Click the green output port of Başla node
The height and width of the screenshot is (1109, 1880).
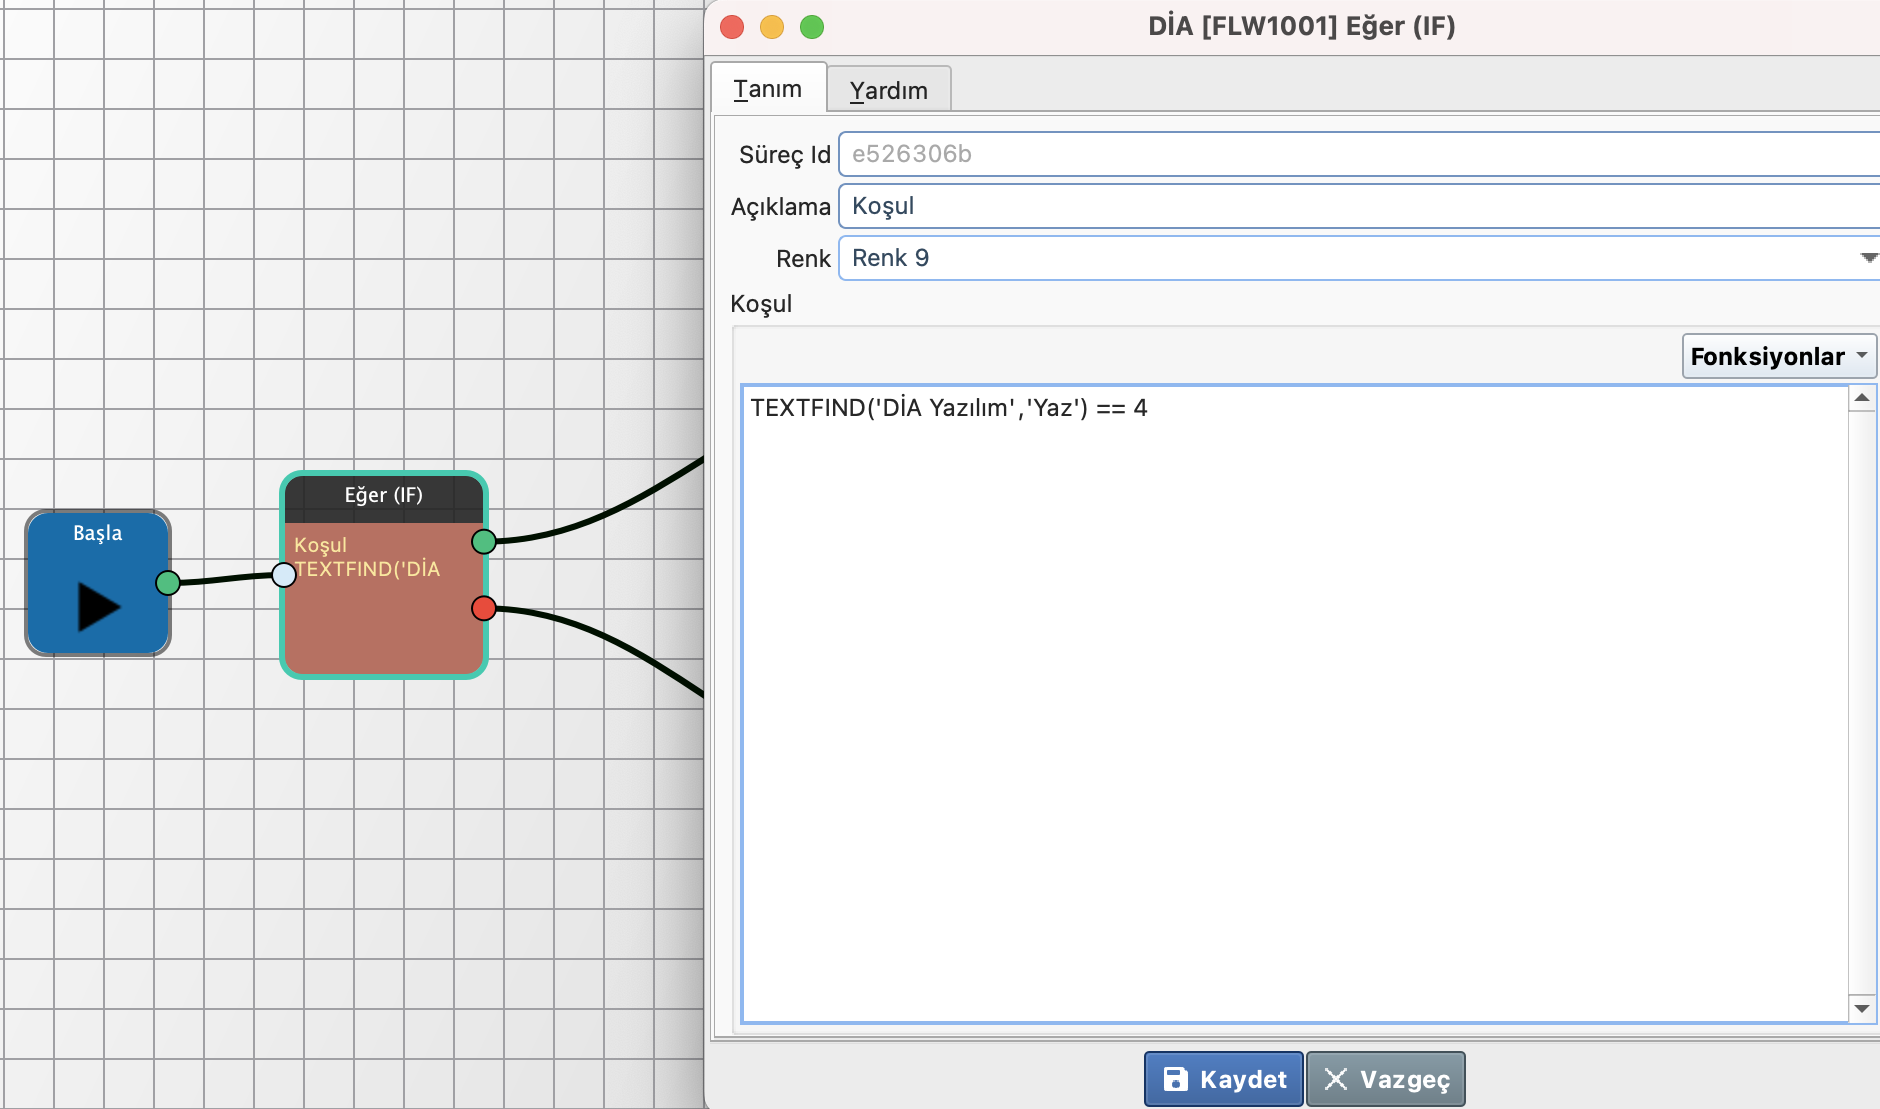point(168,583)
